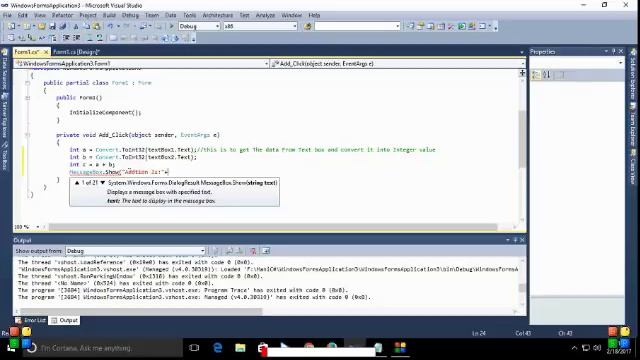Click the split editor handle above scrollbar
Viewport: 640px width, 360px height.
[522, 73]
